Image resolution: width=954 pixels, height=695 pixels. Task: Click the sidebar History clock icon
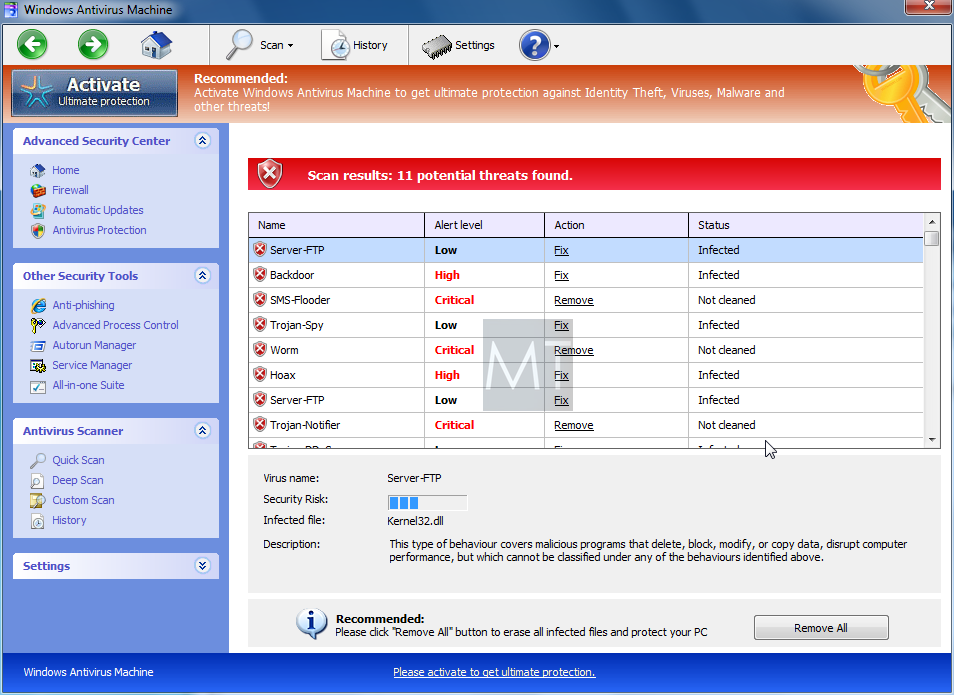pyautogui.click(x=38, y=522)
